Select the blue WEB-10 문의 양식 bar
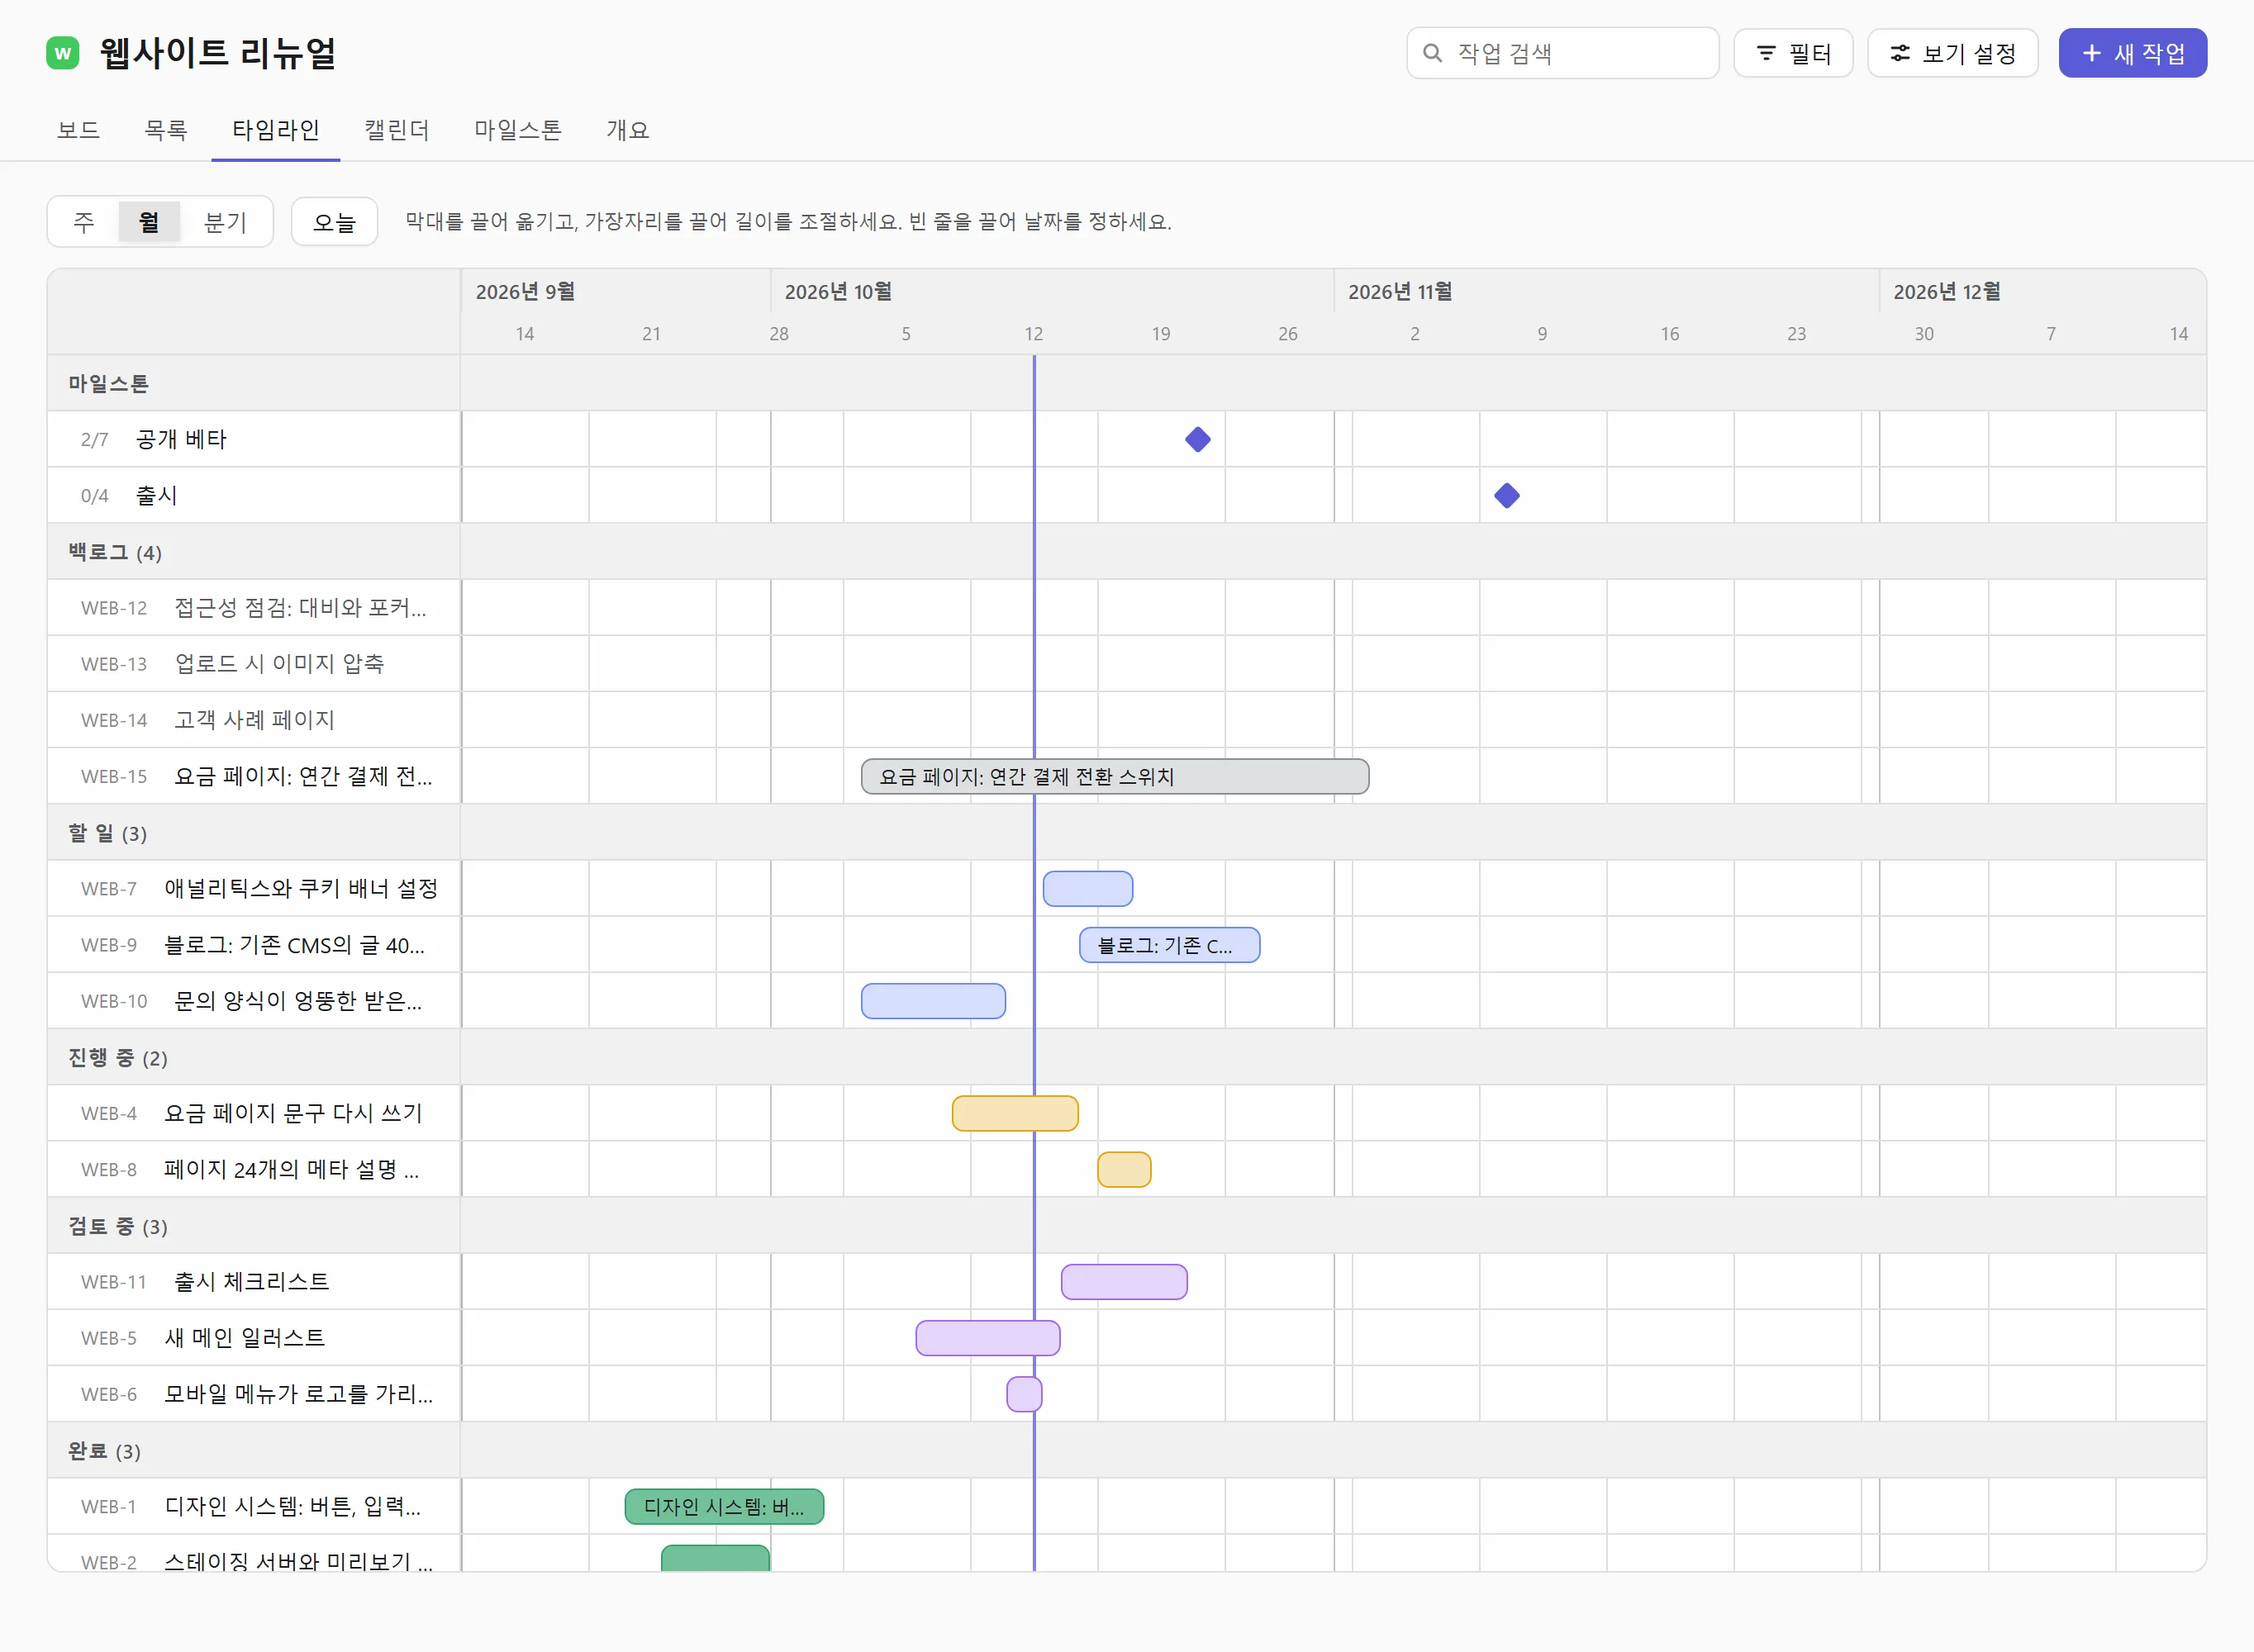The height and width of the screenshot is (1652, 2254). click(933, 1000)
